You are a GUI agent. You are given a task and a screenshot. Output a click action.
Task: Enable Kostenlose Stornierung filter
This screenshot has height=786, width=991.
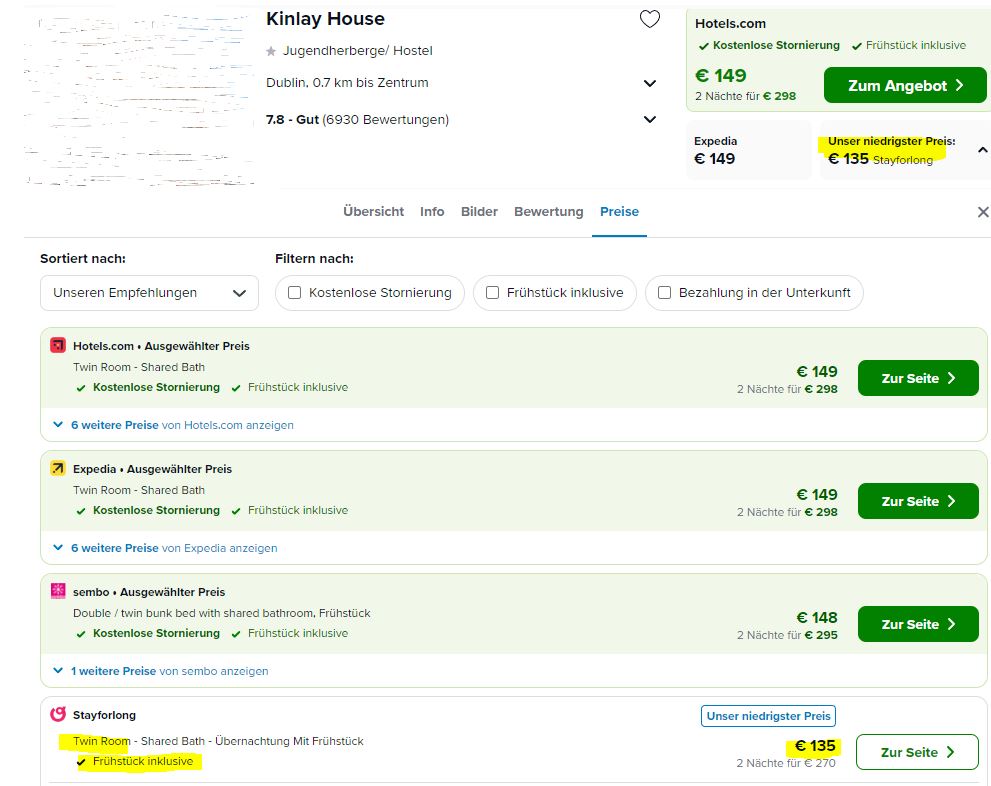click(295, 293)
